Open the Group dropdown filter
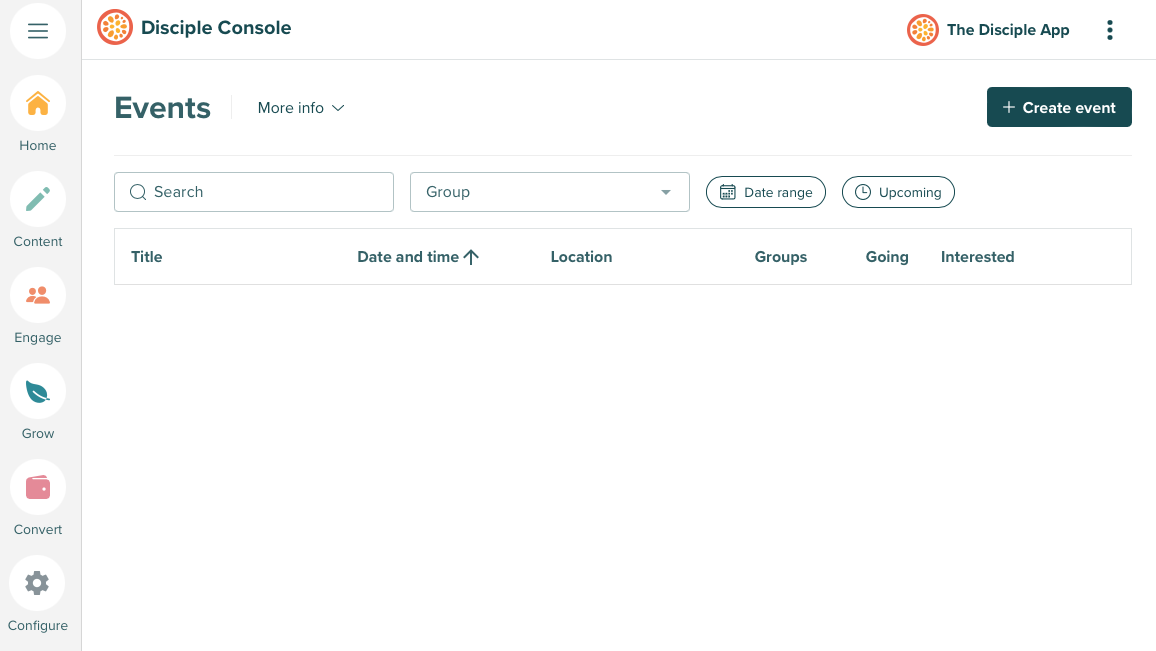The height and width of the screenshot is (651, 1156). coord(550,192)
